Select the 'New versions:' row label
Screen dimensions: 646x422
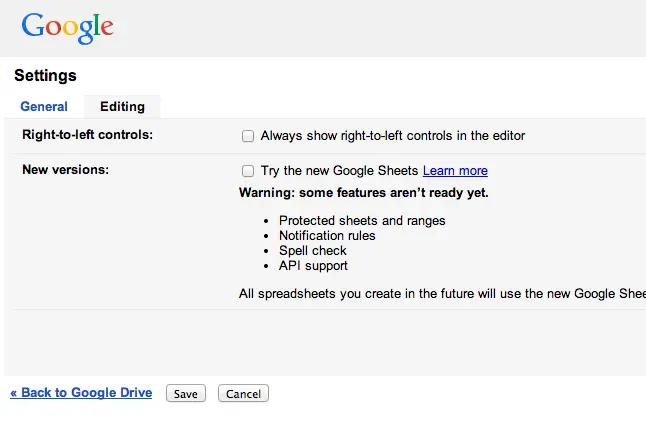(65, 170)
